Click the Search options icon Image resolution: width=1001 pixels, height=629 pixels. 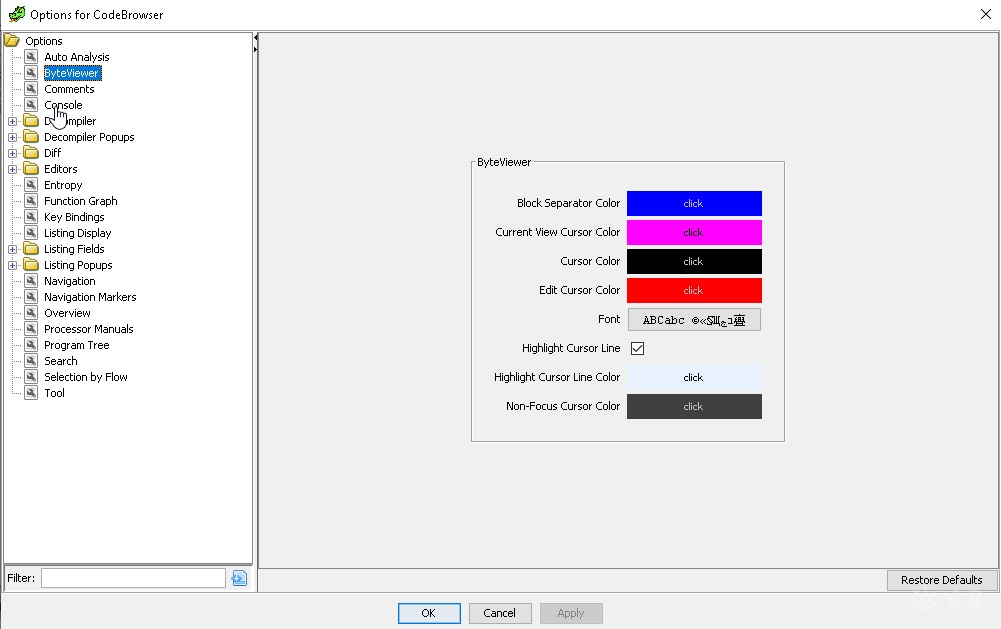click(31, 360)
